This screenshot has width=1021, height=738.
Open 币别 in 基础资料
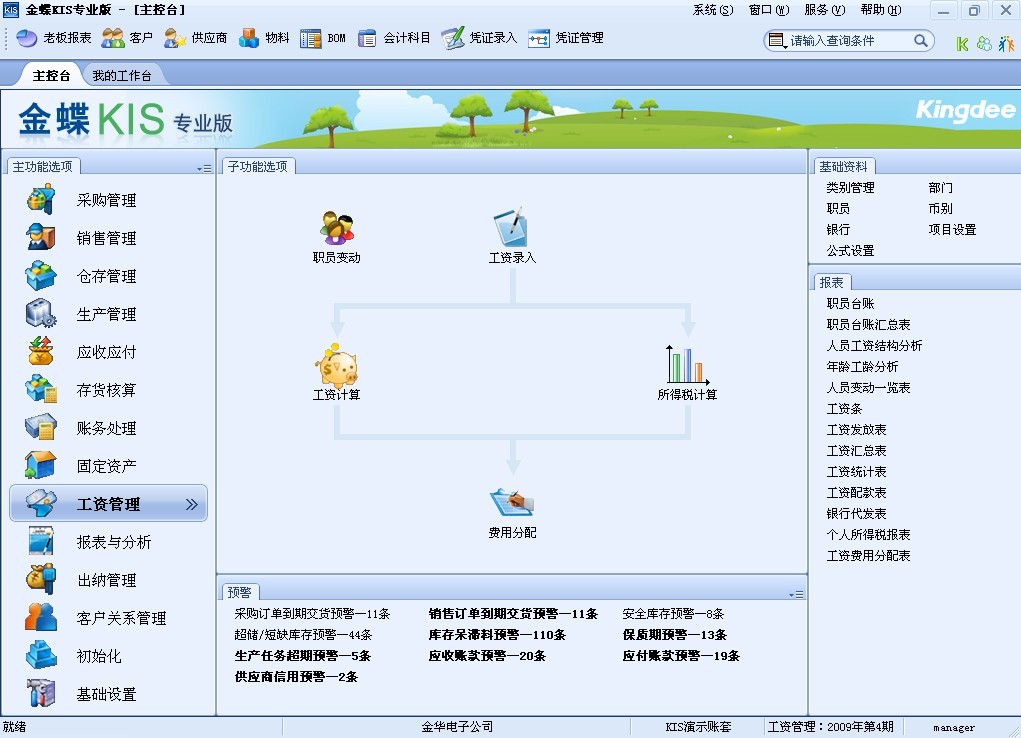point(940,208)
